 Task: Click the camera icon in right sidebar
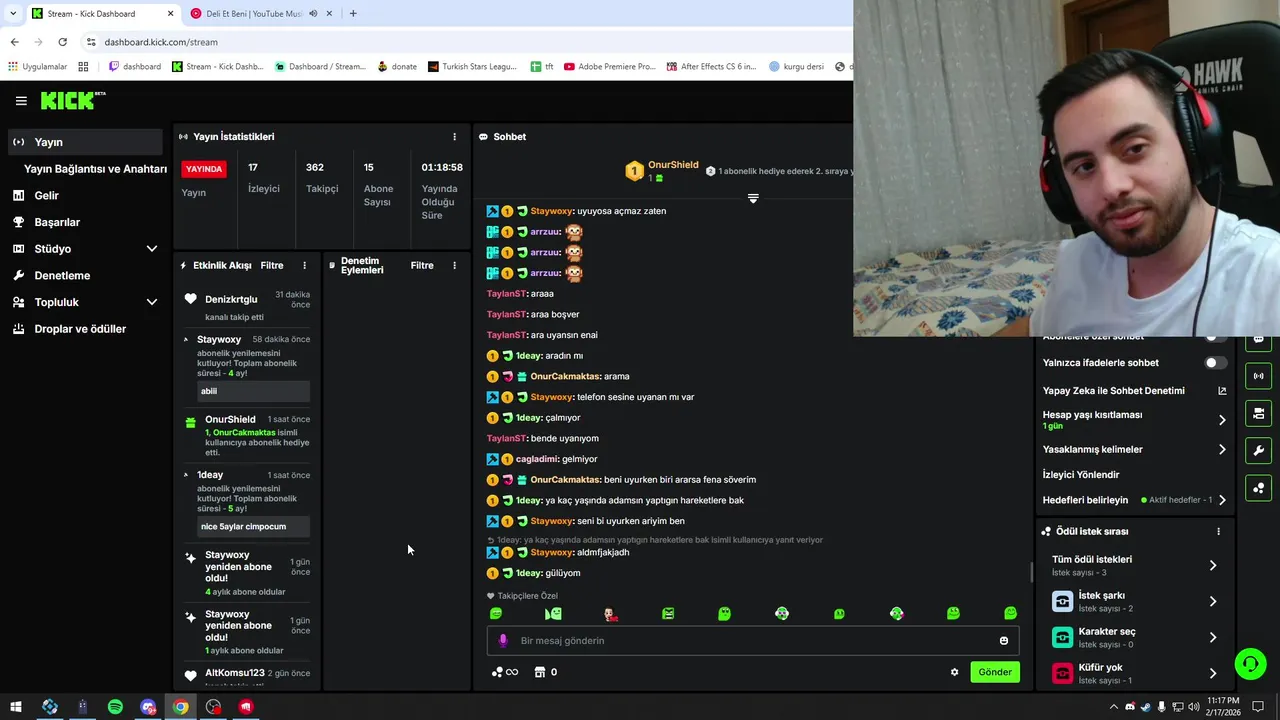1258,413
